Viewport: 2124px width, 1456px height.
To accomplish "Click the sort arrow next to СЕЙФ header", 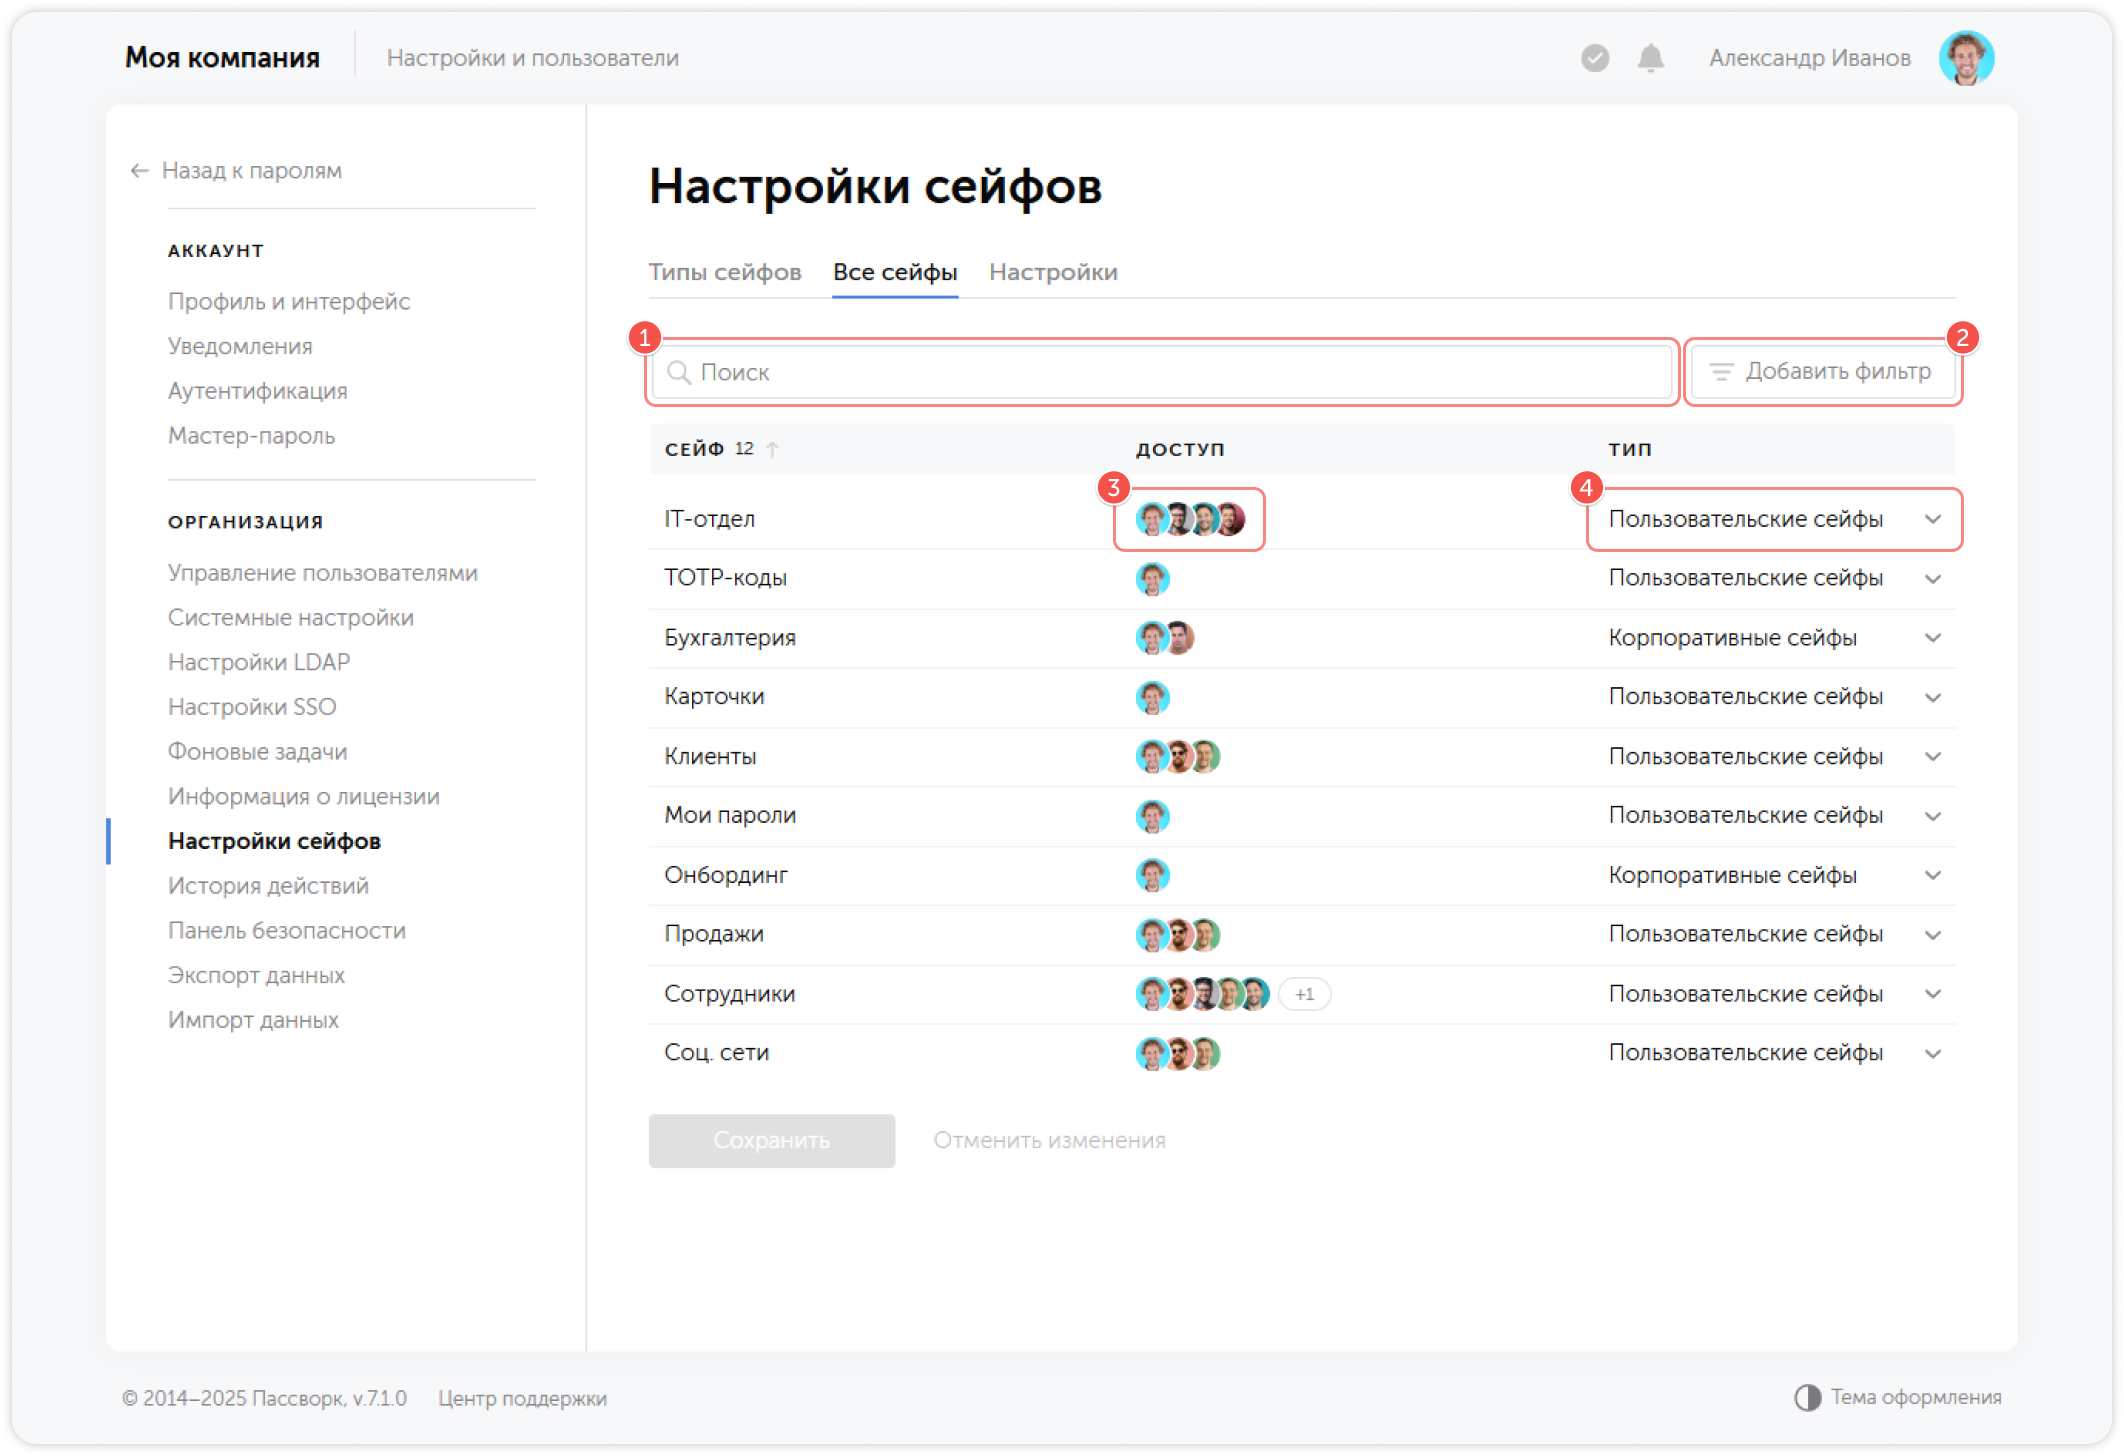I will click(x=771, y=448).
